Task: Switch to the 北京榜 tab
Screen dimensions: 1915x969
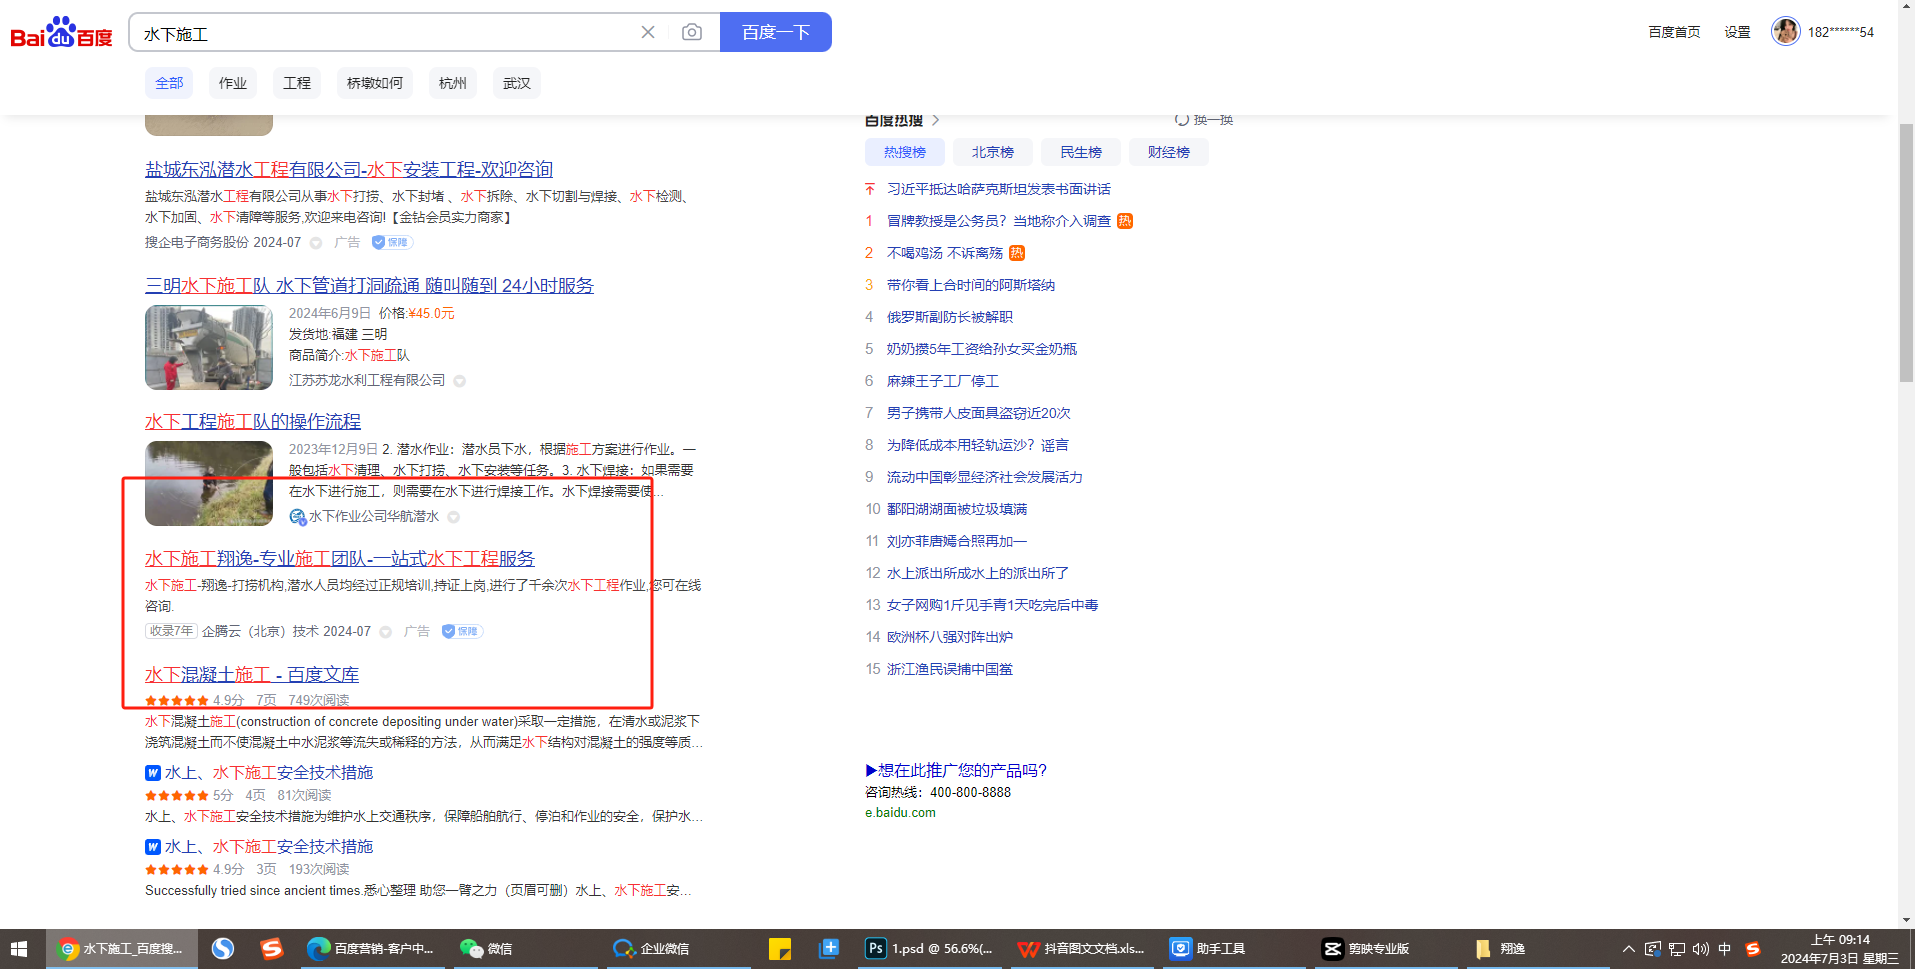Action: pyautogui.click(x=992, y=152)
